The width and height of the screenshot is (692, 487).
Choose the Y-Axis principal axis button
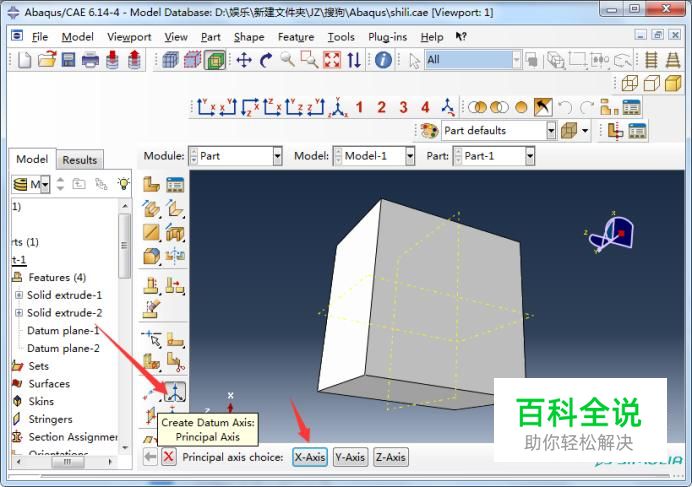click(x=350, y=457)
